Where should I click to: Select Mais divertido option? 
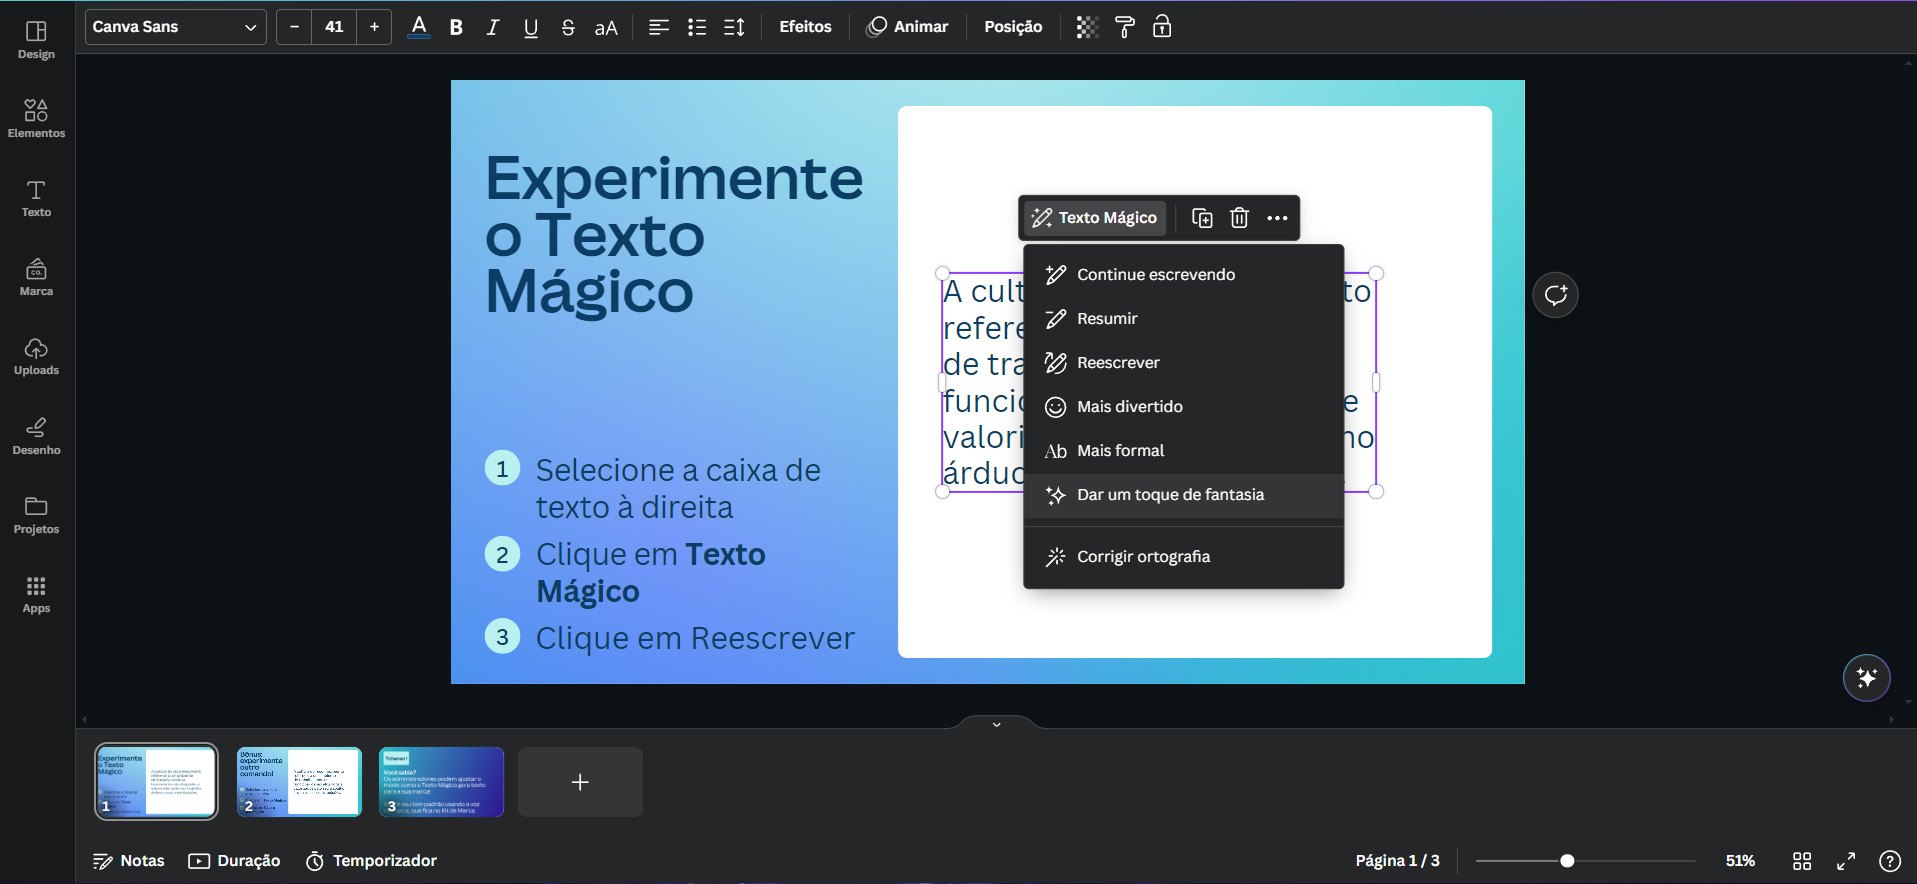click(x=1183, y=407)
